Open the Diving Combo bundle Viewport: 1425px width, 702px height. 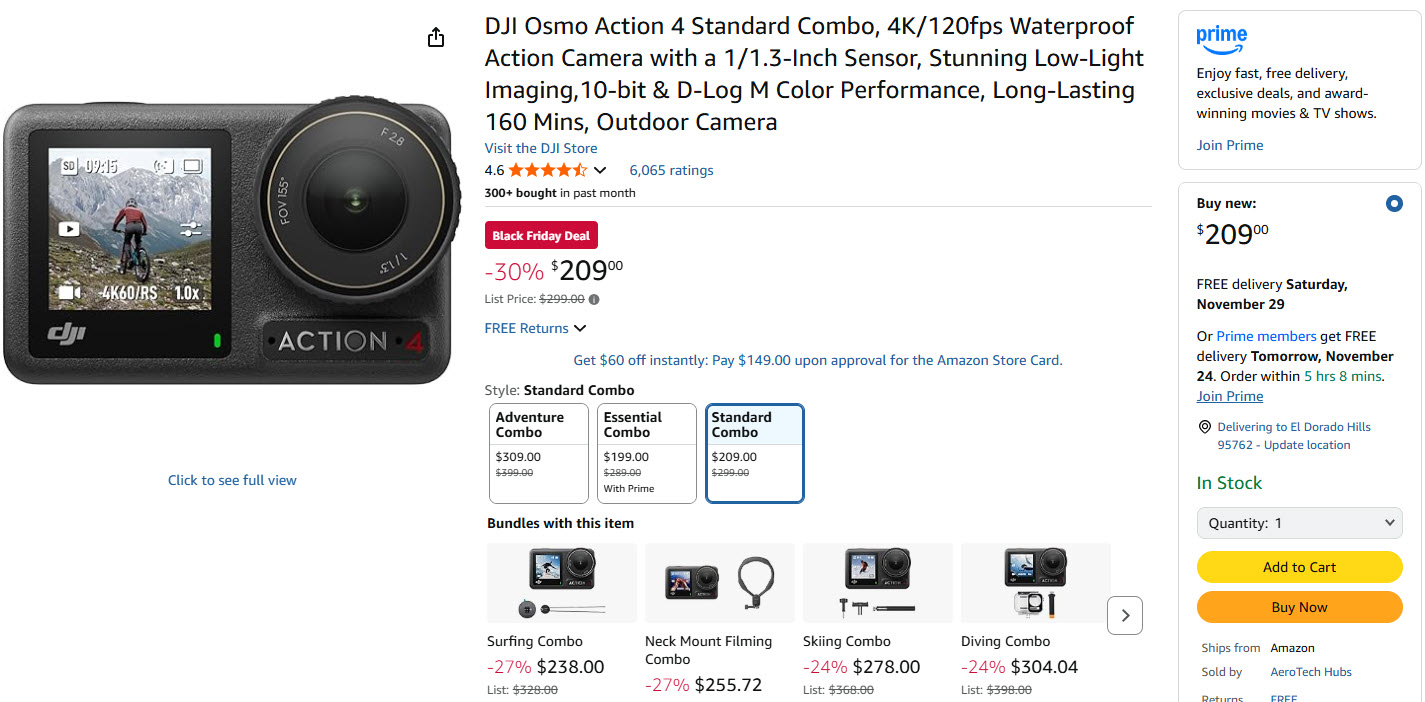1035,584
